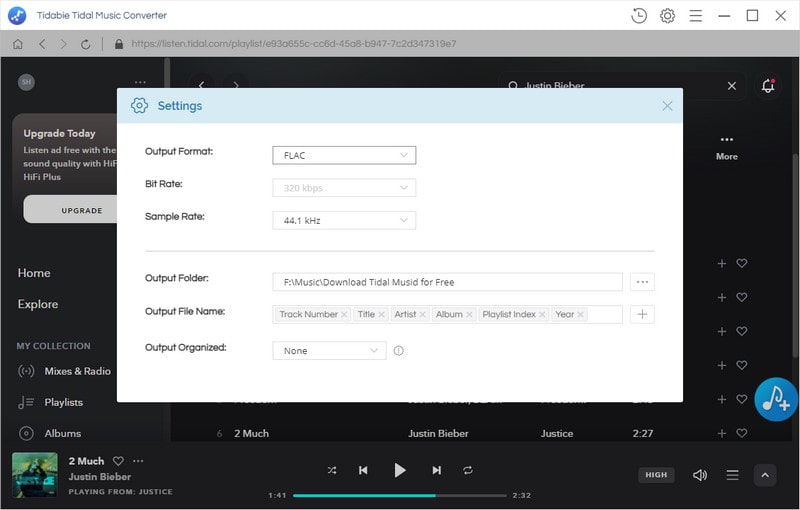Change streaming quality via HIGH badge
800x510 pixels.
point(656,475)
